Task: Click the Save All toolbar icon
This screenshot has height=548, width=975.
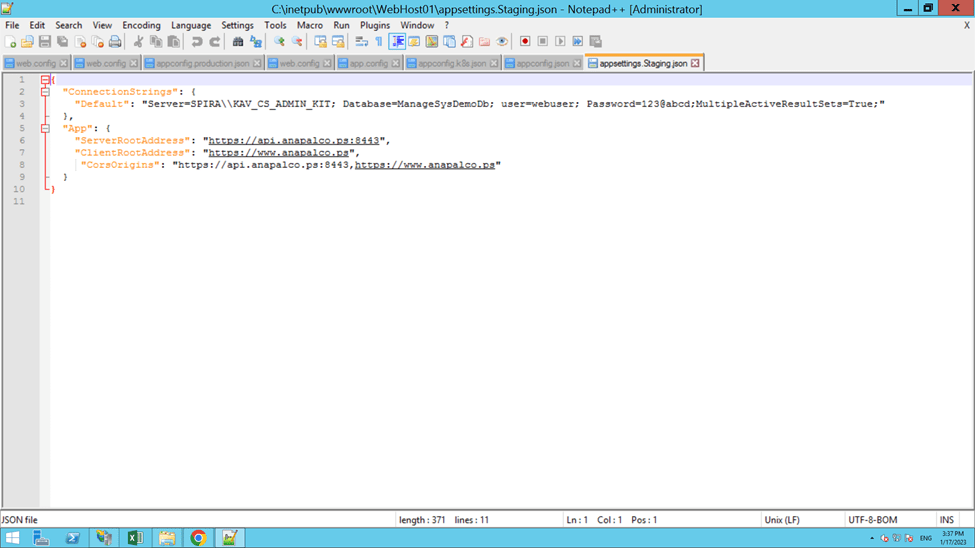Action: (x=62, y=42)
